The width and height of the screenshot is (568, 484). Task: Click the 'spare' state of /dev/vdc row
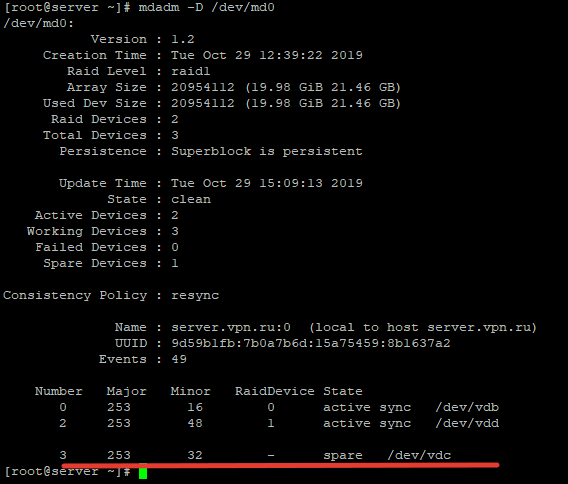click(x=343, y=456)
